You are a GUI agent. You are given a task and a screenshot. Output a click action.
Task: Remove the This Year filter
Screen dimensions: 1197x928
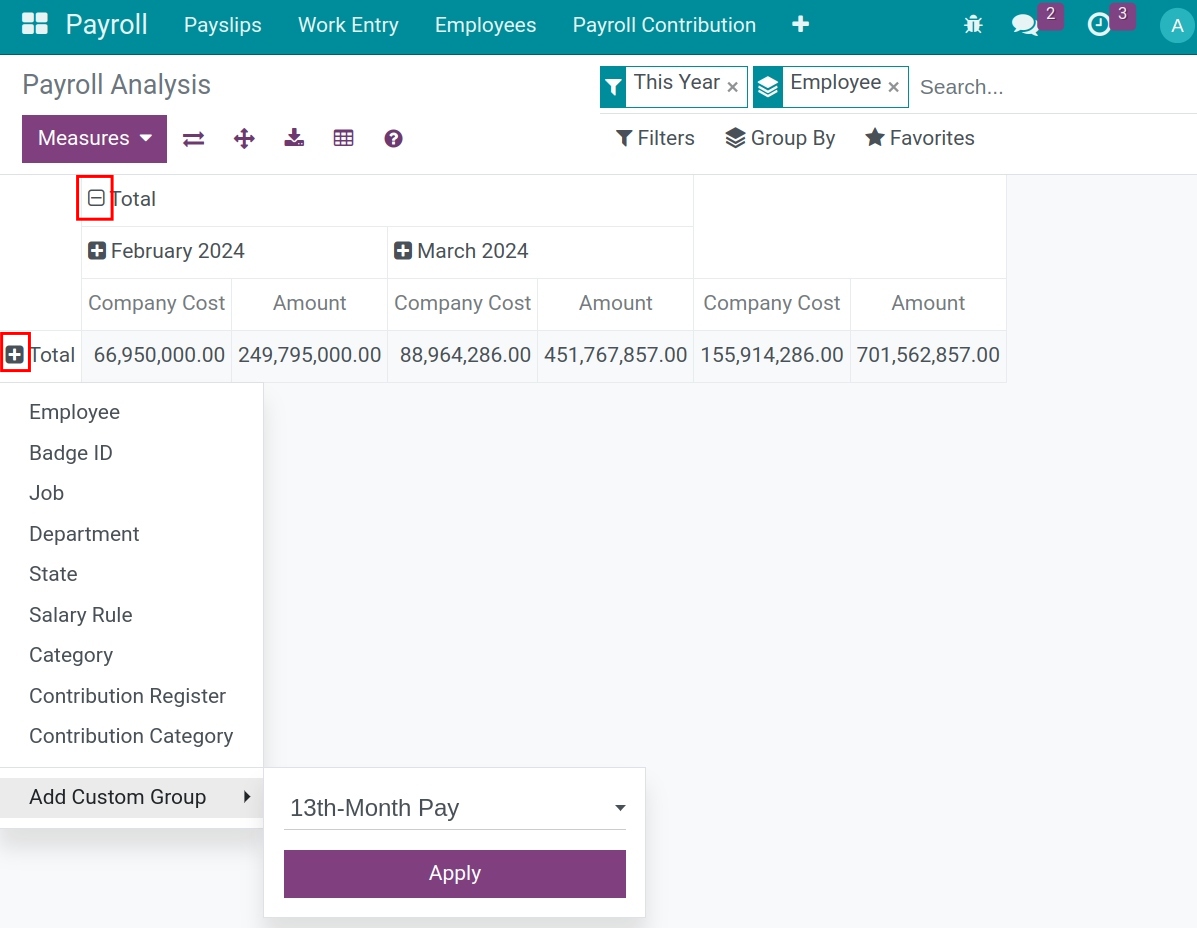tap(733, 87)
